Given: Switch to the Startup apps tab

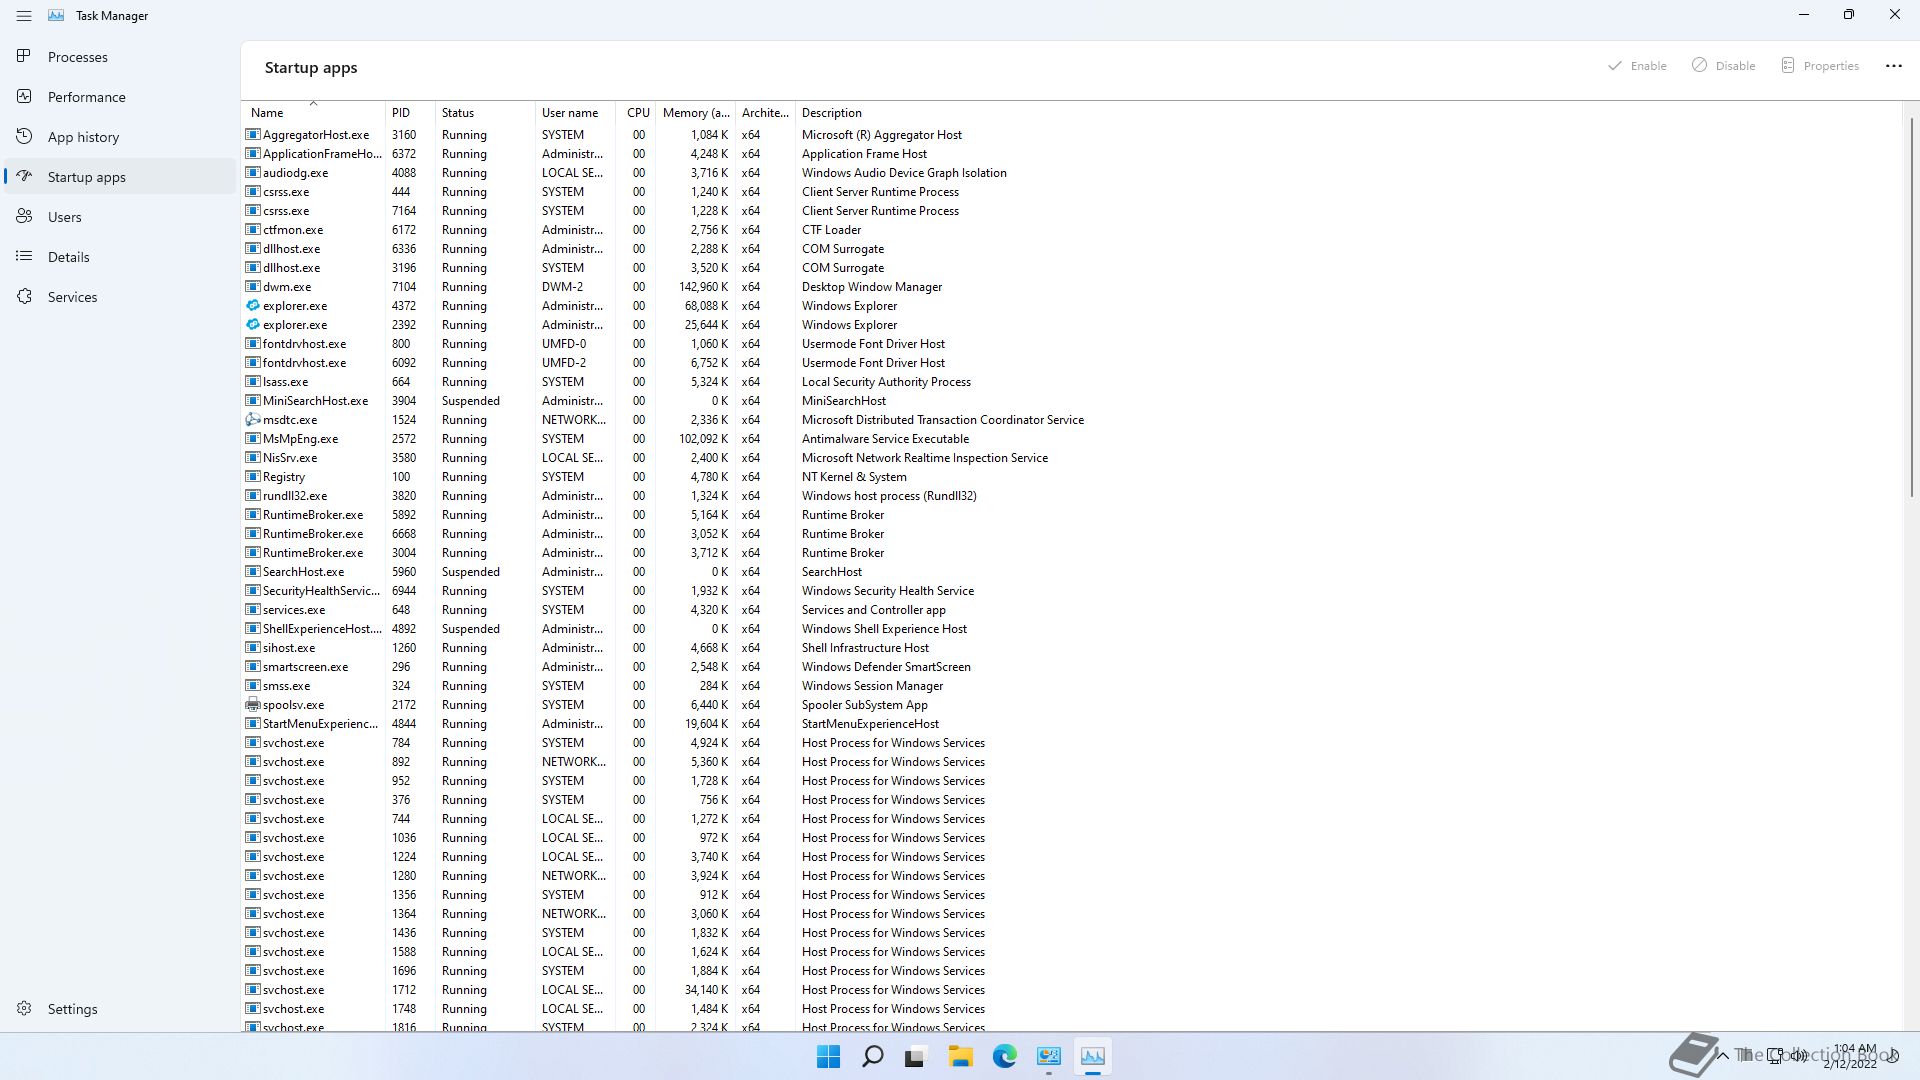Looking at the screenshot, I should pos(120,177).
